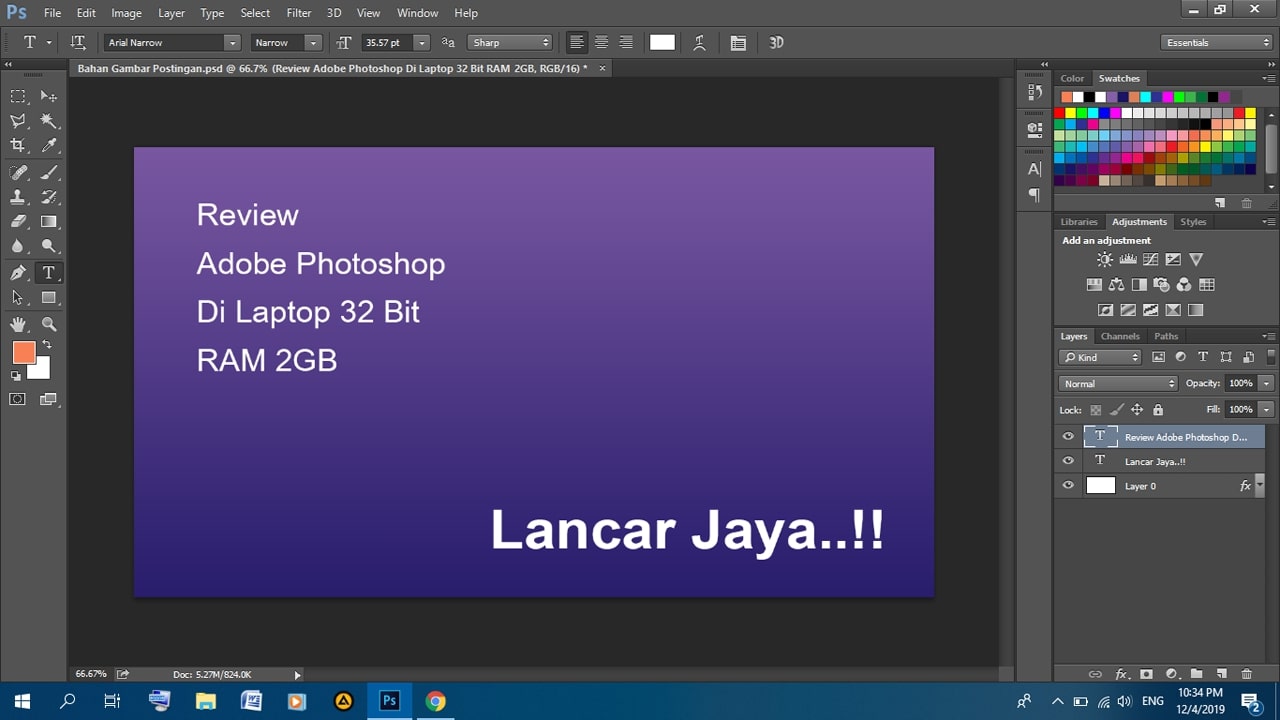Select the Dodge tool
This screenshot has height=720, width=1280.
click(x=48, y=246)
